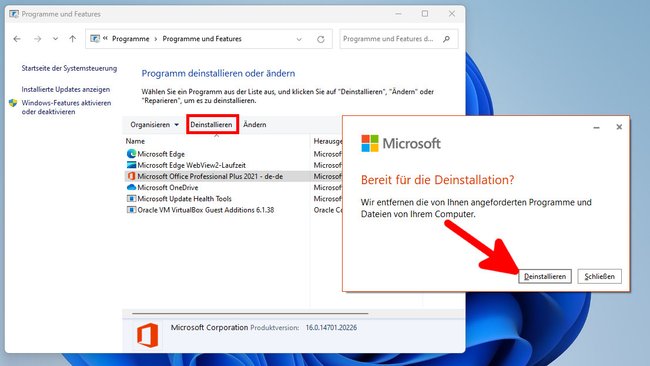Select Oracle VM VirtualBox Guest Additions entry
The image size is (650, 366).
point(206,210)
